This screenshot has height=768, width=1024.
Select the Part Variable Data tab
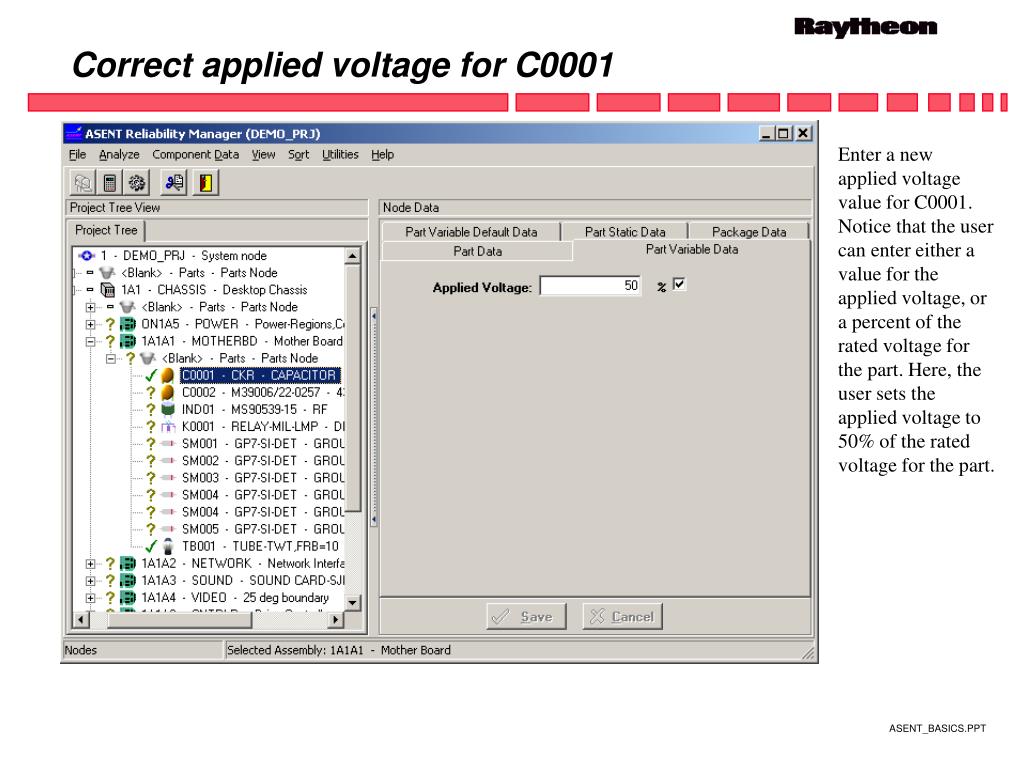click(692, 249)
